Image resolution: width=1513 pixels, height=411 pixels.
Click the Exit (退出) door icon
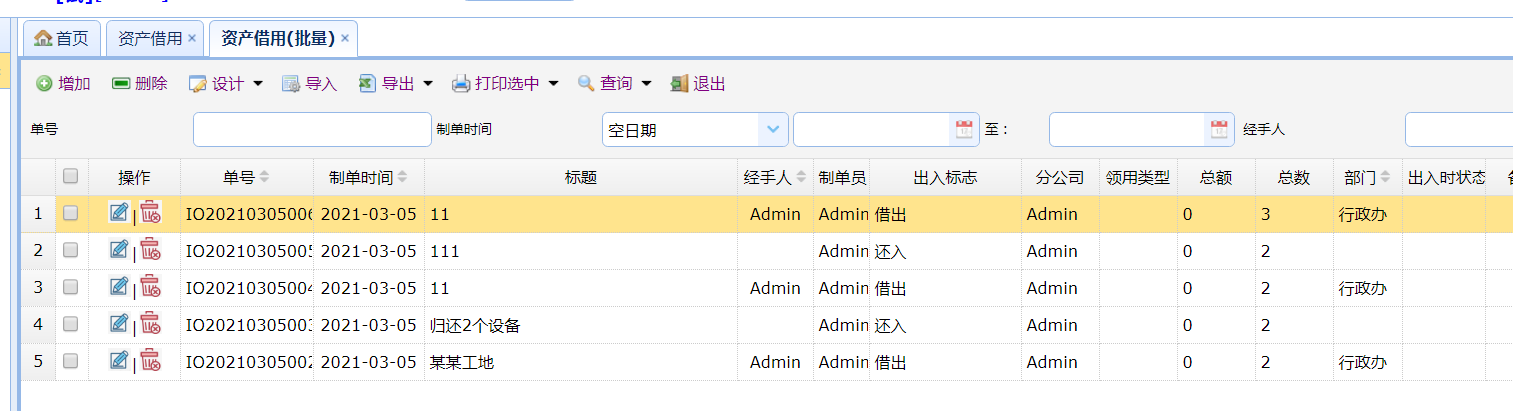pyautogui.click(x=680, y=84)
